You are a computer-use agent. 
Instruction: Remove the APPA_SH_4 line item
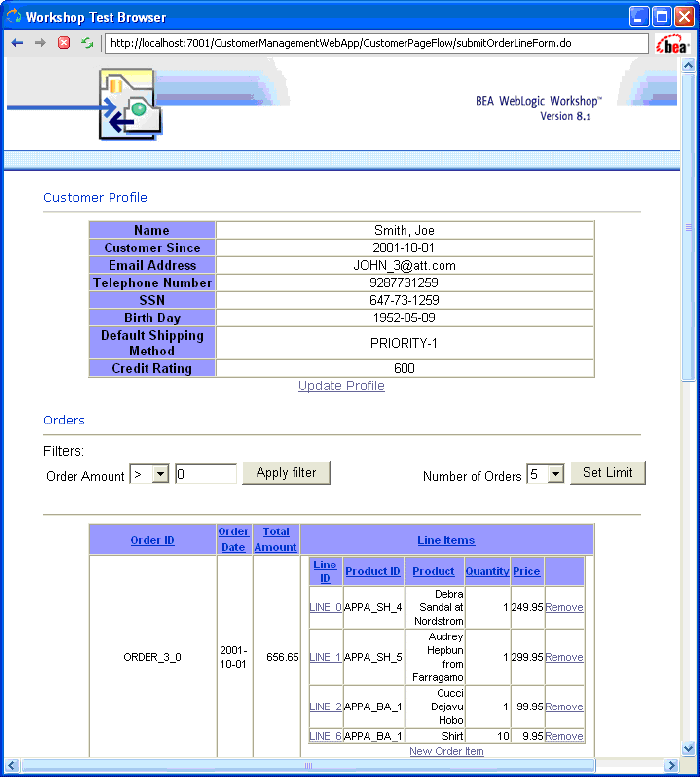click(564, 607)
